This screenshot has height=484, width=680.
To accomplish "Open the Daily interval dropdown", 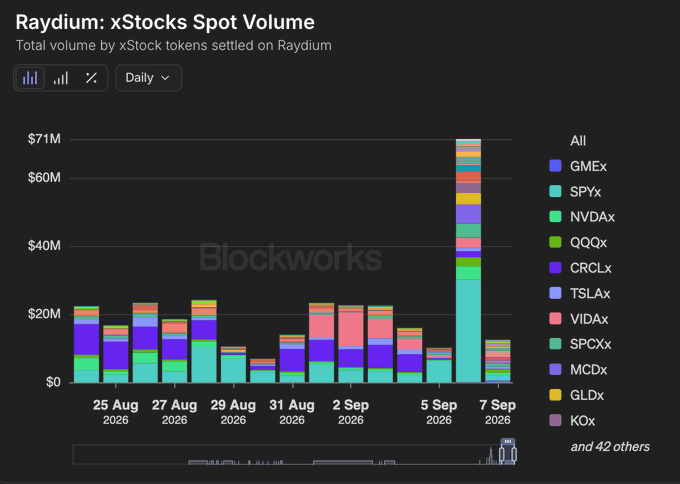I will coord(148,78).
